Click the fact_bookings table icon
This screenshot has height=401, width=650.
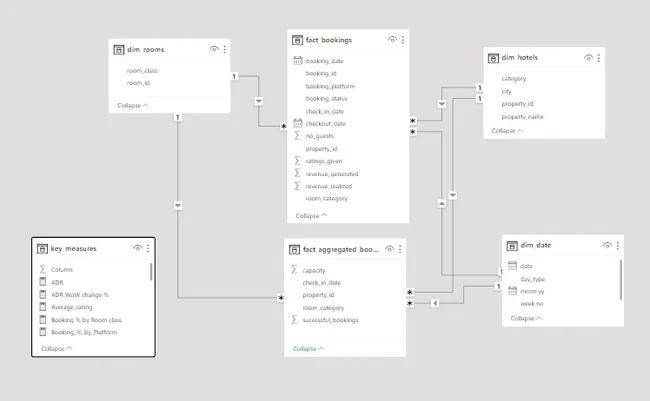[x=297, y=40]
